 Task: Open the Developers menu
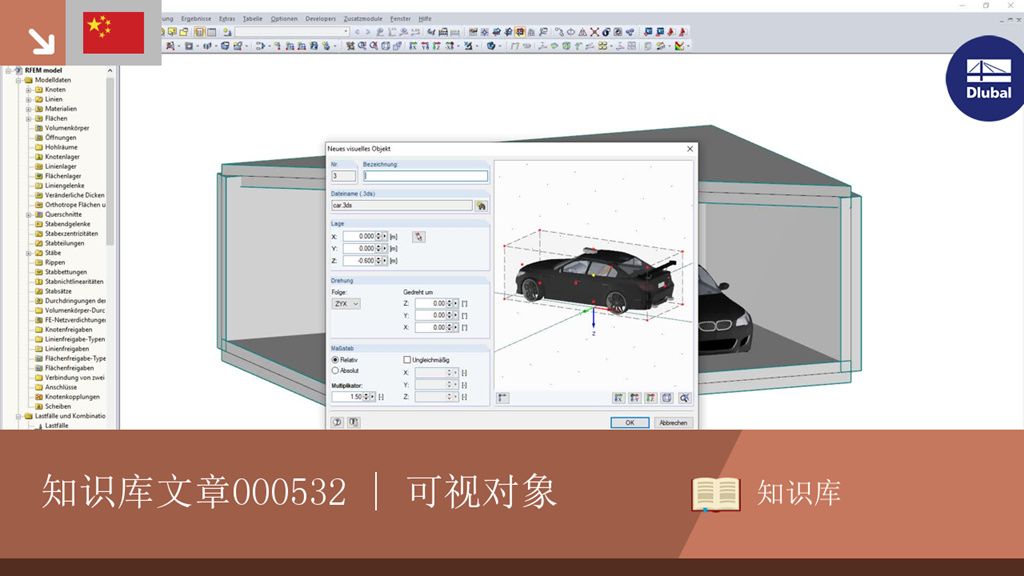[321, 19]
